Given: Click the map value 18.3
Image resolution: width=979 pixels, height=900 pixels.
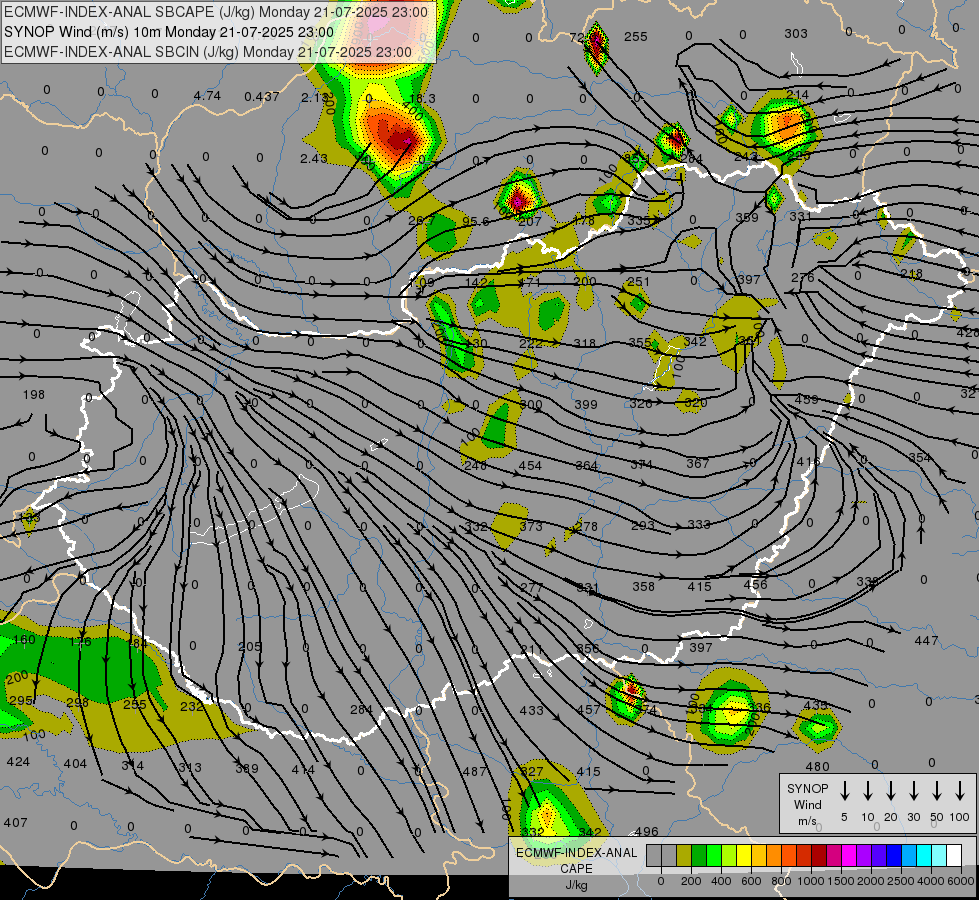Looking at the screenshot, I should (x=422, y=99).
